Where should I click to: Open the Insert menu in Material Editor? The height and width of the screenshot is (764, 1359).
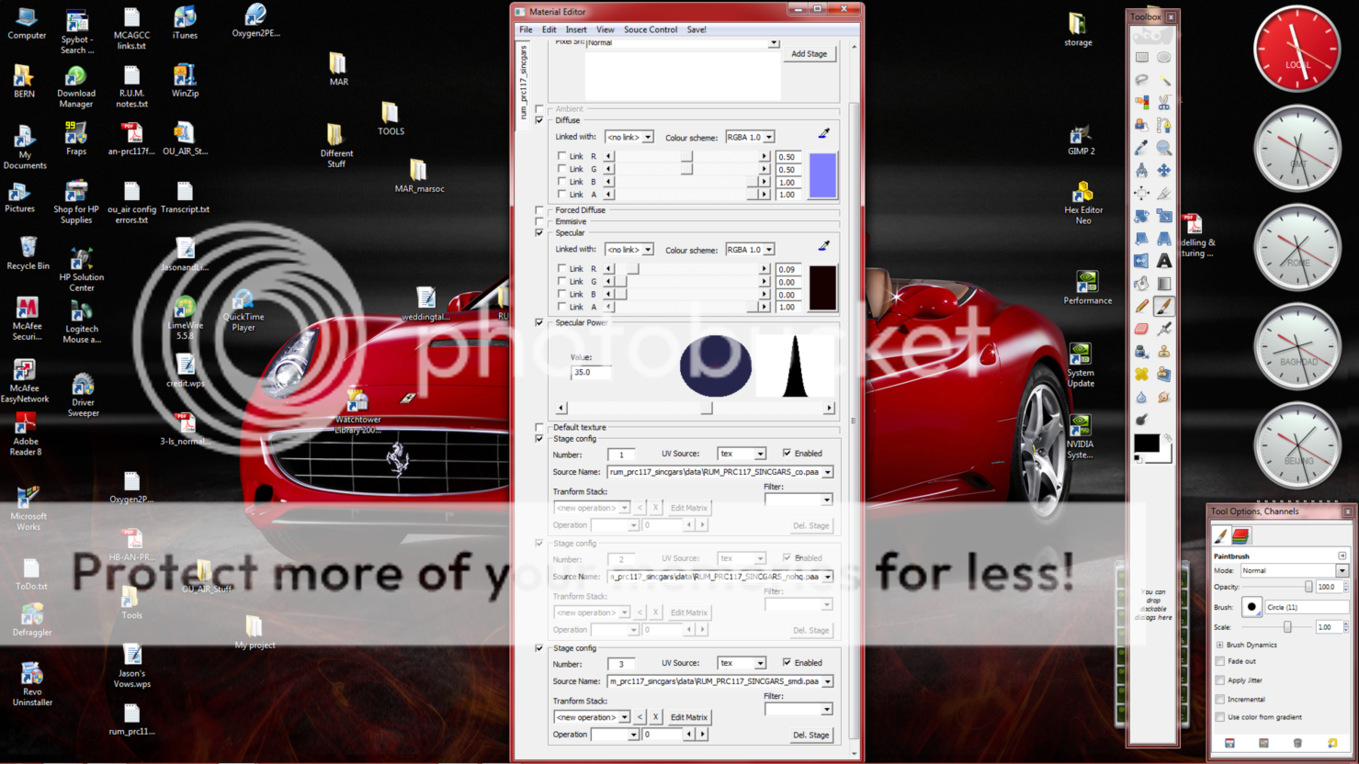pos(576,30)
